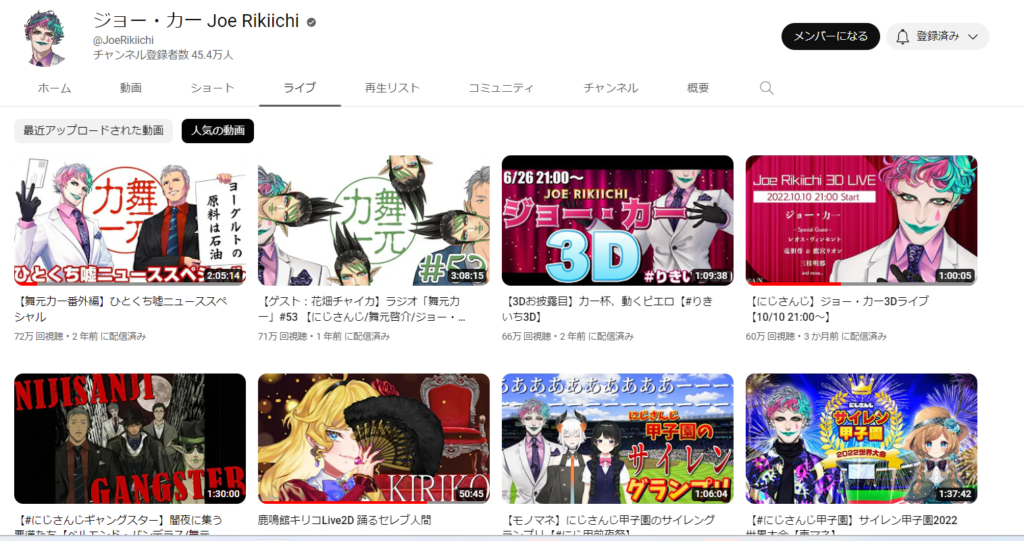1024x541 pixels.
Task: Click the notification bell icon
Action: tap(903, 37)
